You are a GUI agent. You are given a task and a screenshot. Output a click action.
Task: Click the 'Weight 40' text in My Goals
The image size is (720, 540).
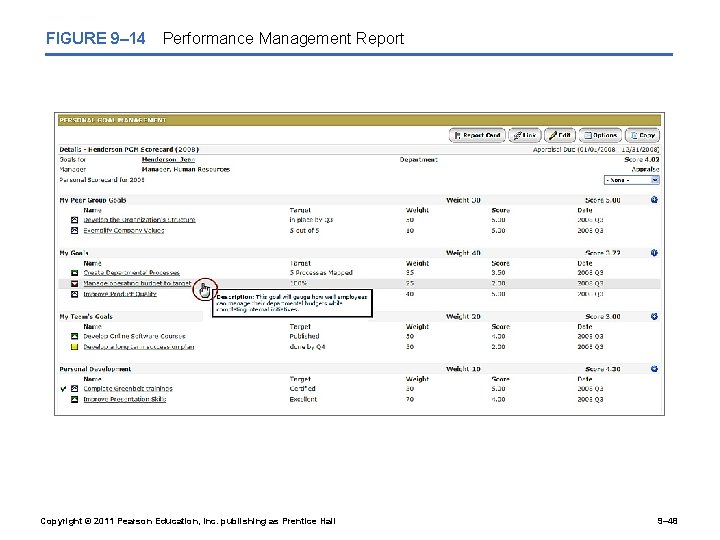click(x=463, y=253)
